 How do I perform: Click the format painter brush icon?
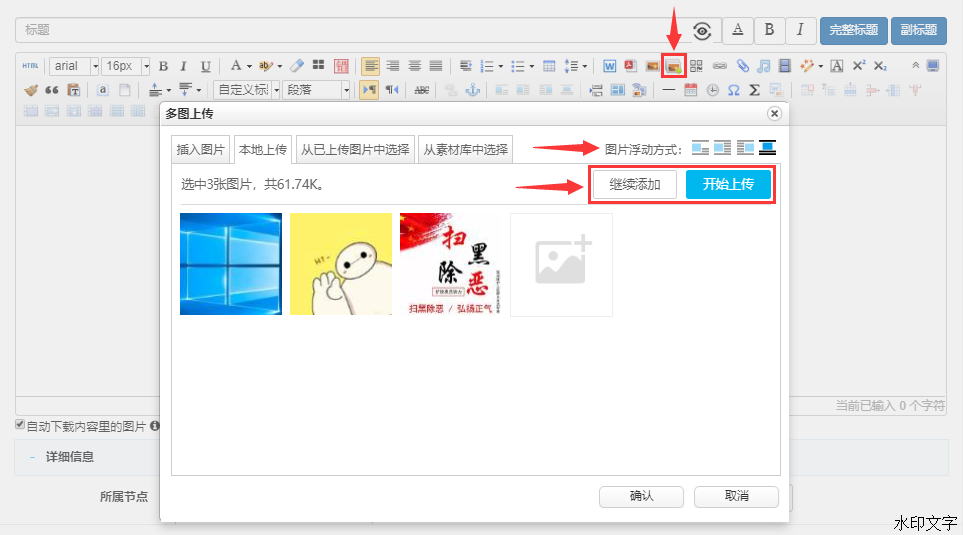[x=31, y=90]
